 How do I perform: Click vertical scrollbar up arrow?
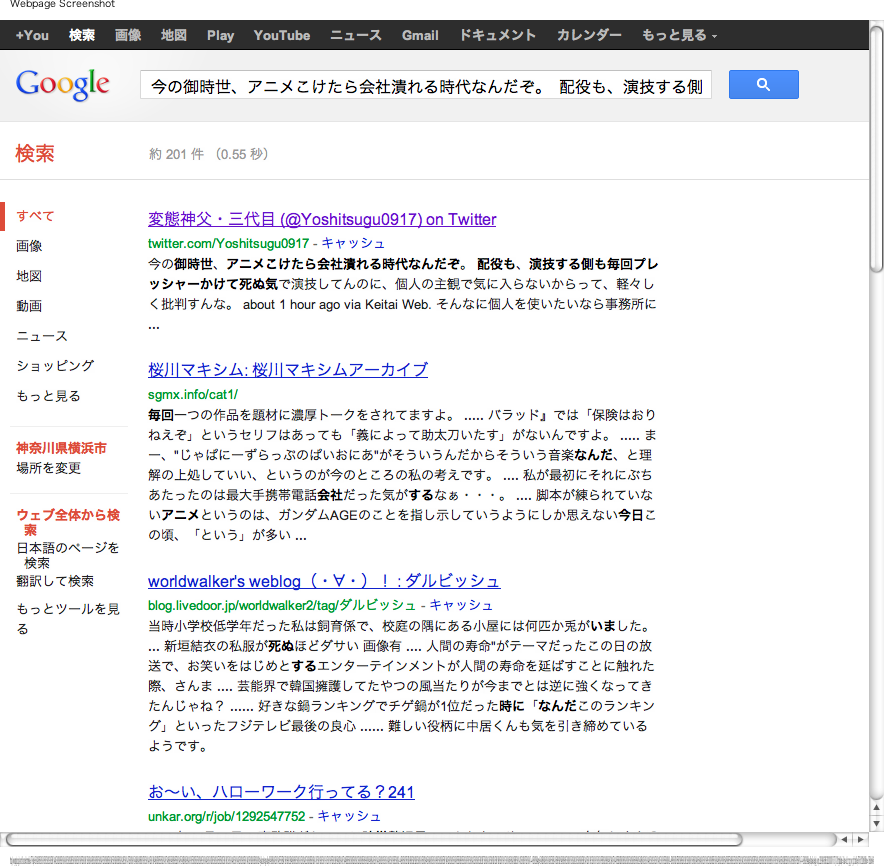click(876, 808)
